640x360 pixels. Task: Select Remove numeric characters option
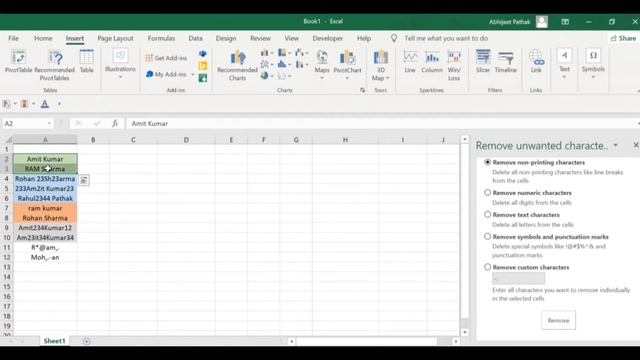tap(487, 192)
